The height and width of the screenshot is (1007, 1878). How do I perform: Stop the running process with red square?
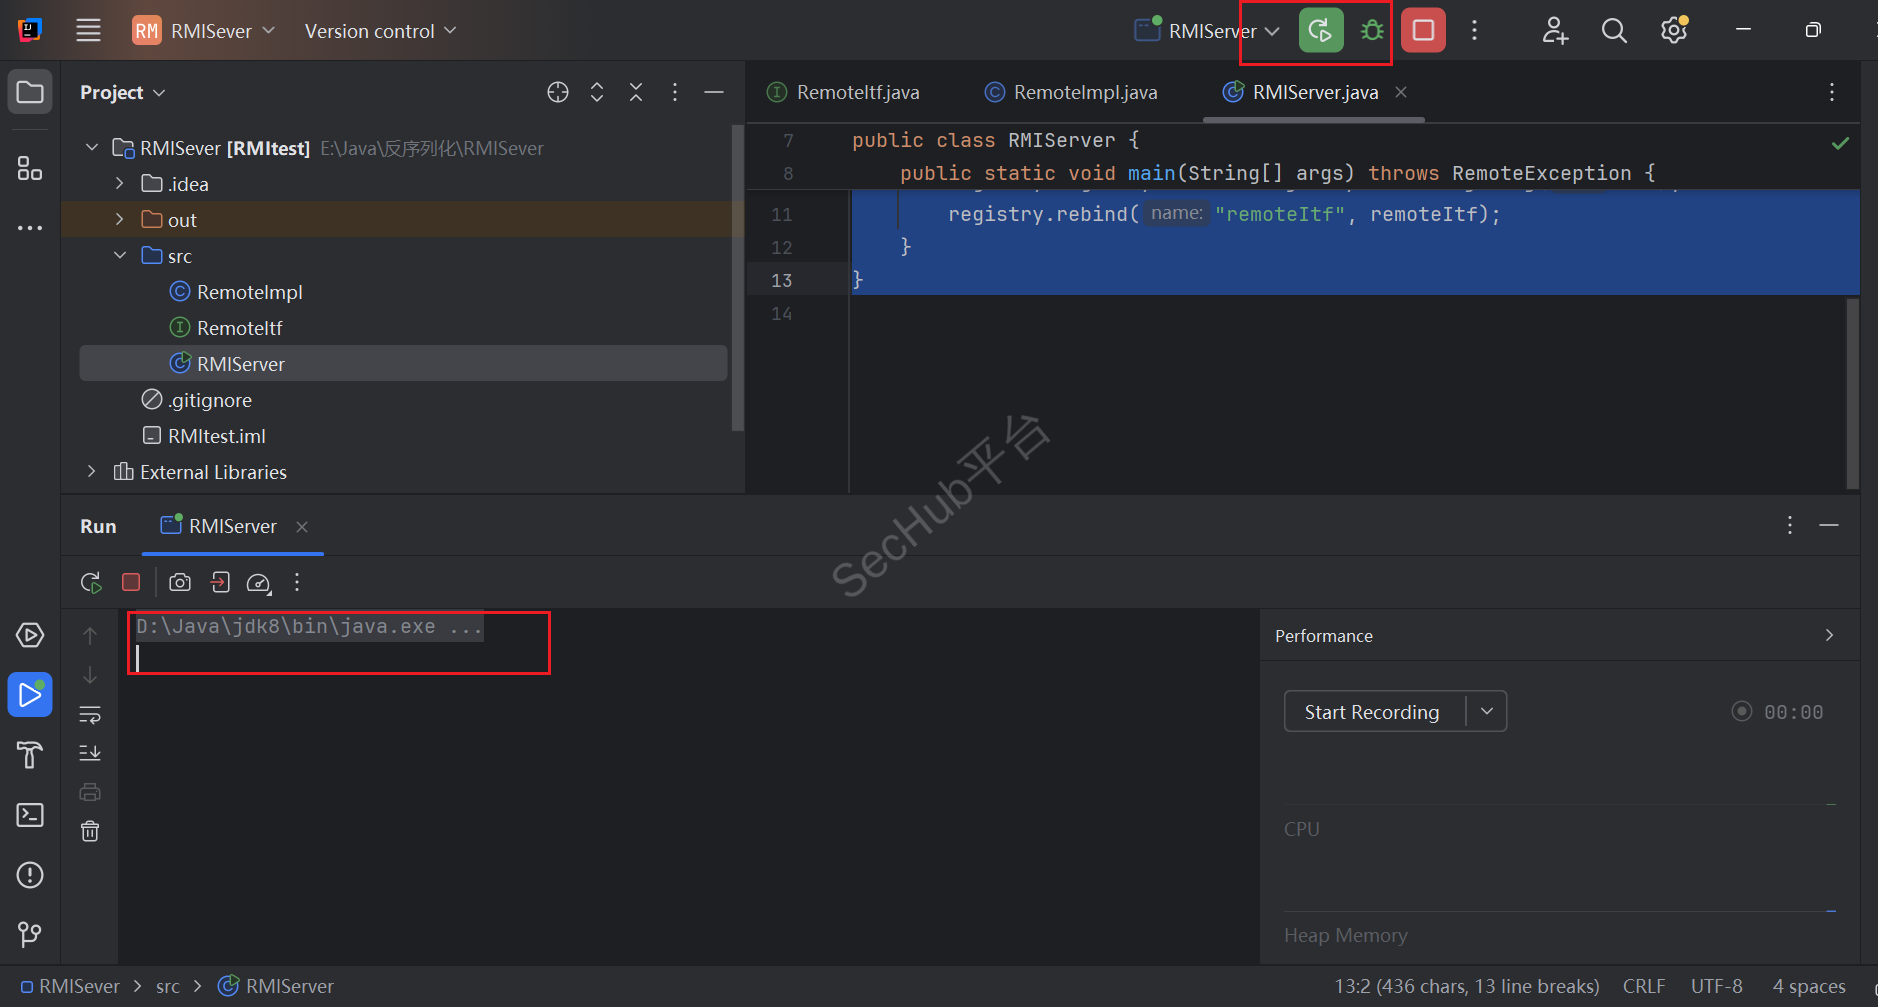[1423, 30]
